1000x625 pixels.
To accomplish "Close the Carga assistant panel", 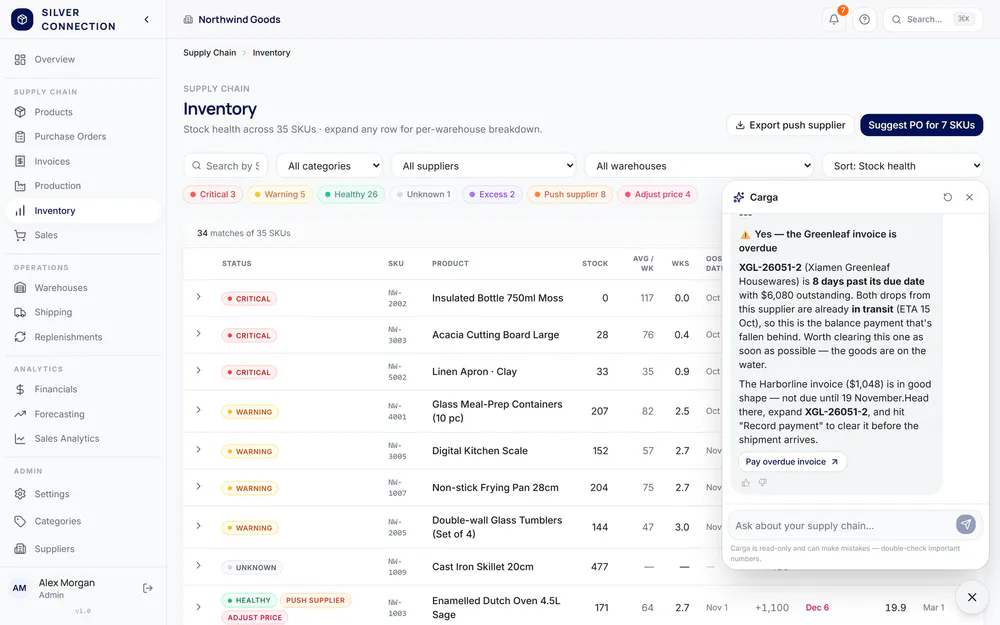I will point(969,197).
